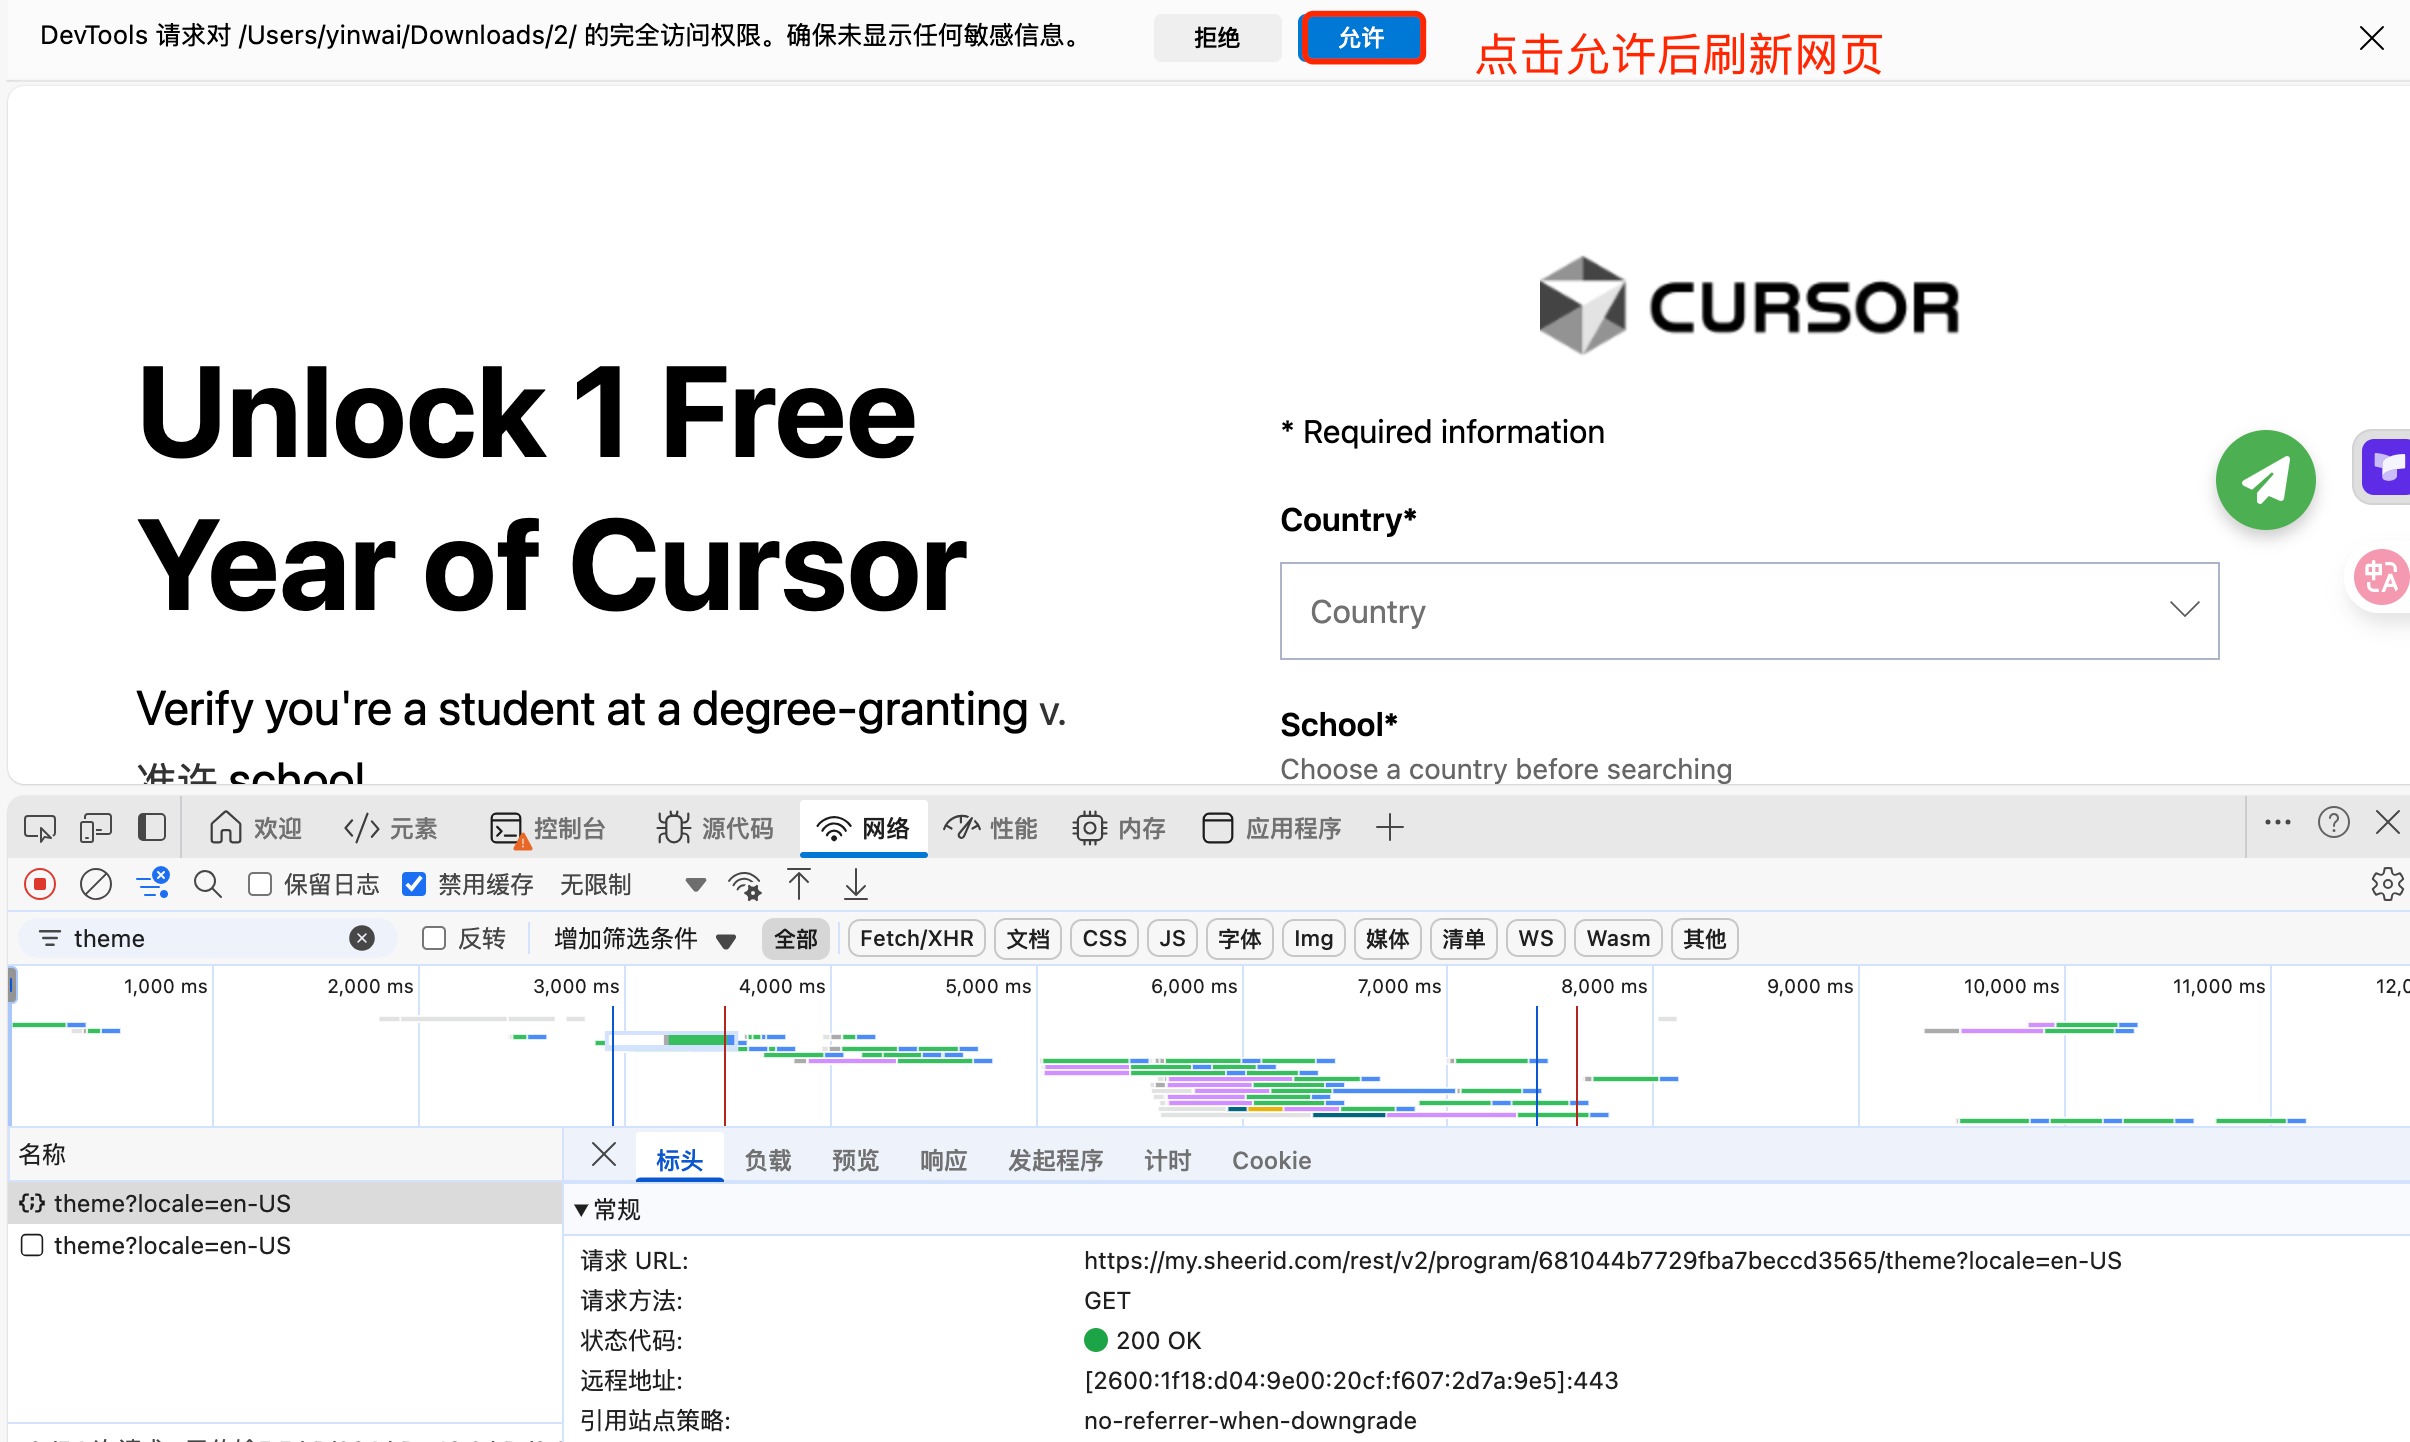Clear the network log with the clear icon
This screenshot has height=1442, width=2410.
click(96, 884)
